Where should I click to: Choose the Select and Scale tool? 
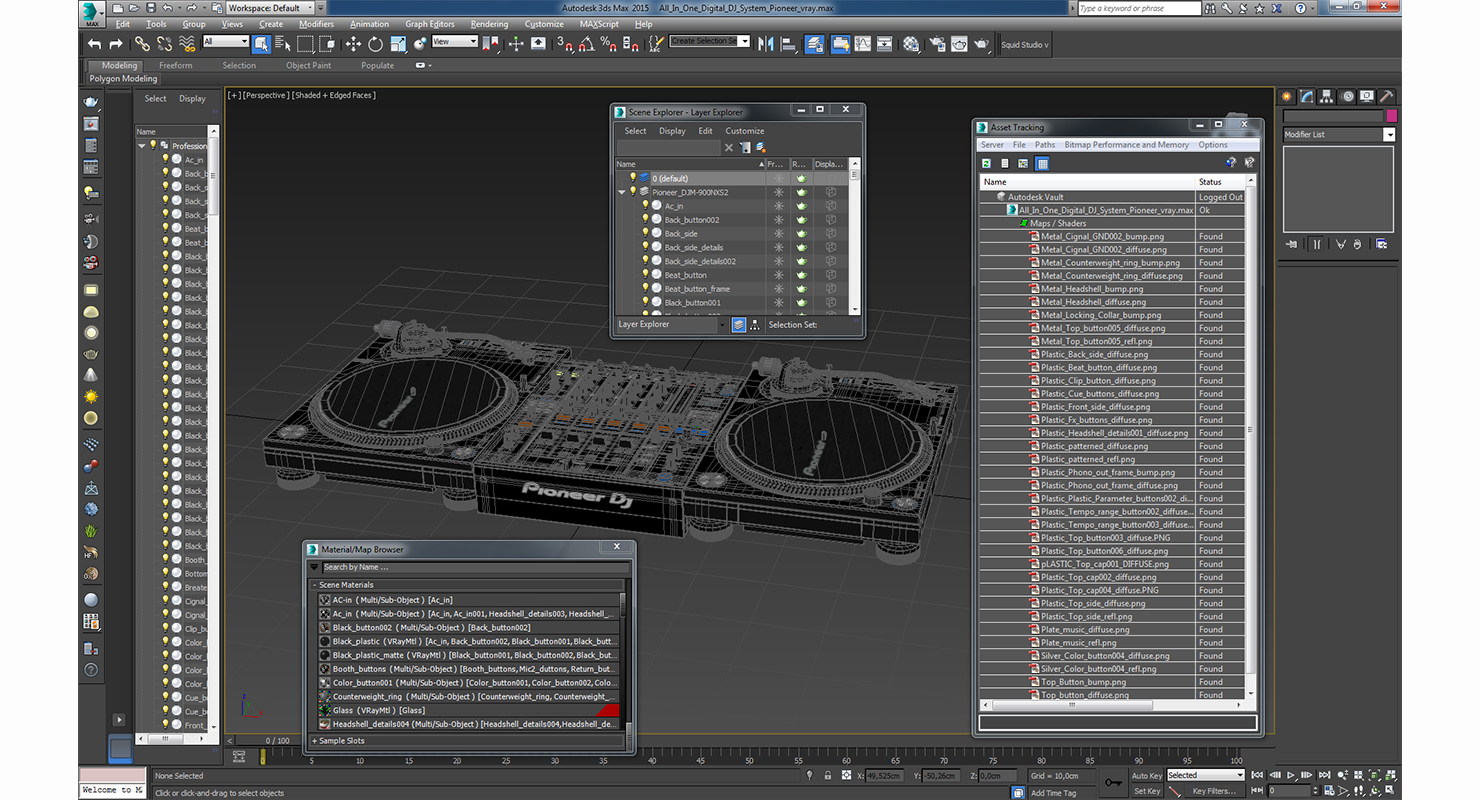[x=398, y=44]
